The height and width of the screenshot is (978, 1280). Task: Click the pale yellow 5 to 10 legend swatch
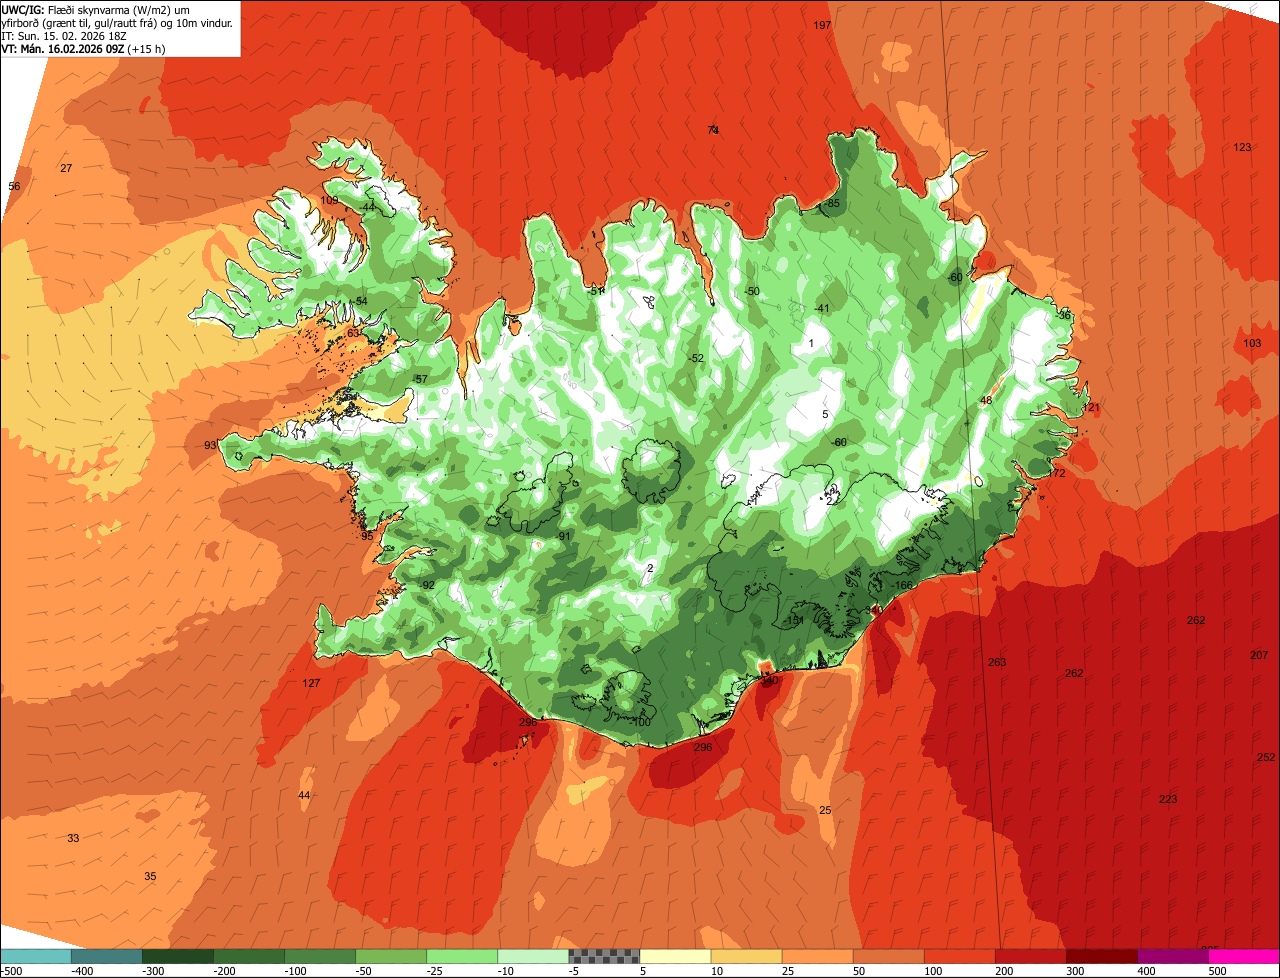[x=675, y=956]
